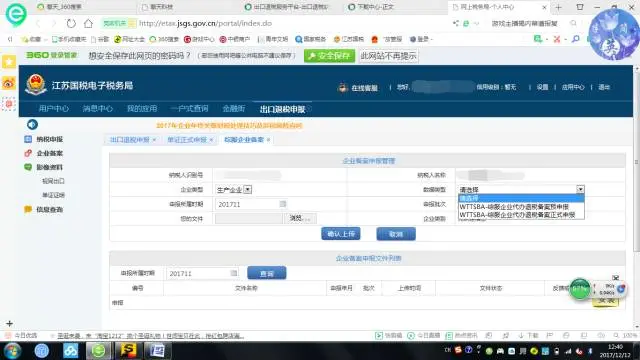Click the 纳税申报 sidebar icon
The height and width of the screenshot is (360, 640).
[28, 139]
